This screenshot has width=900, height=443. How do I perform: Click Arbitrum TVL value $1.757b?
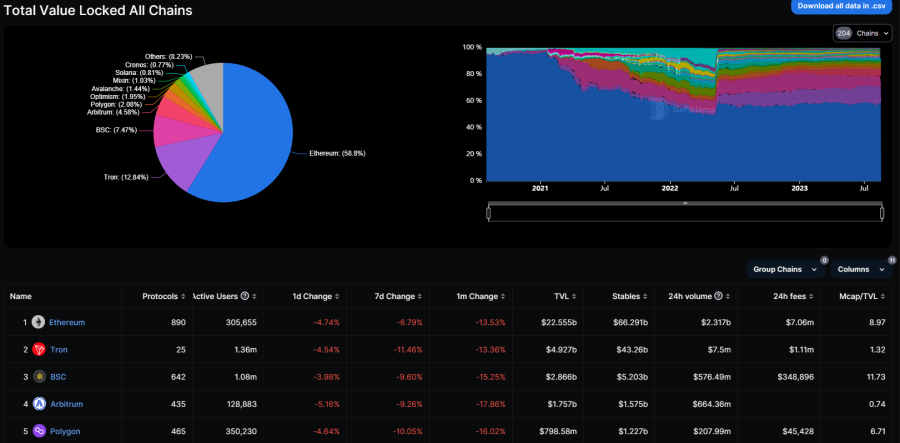[x=561, y=405]
